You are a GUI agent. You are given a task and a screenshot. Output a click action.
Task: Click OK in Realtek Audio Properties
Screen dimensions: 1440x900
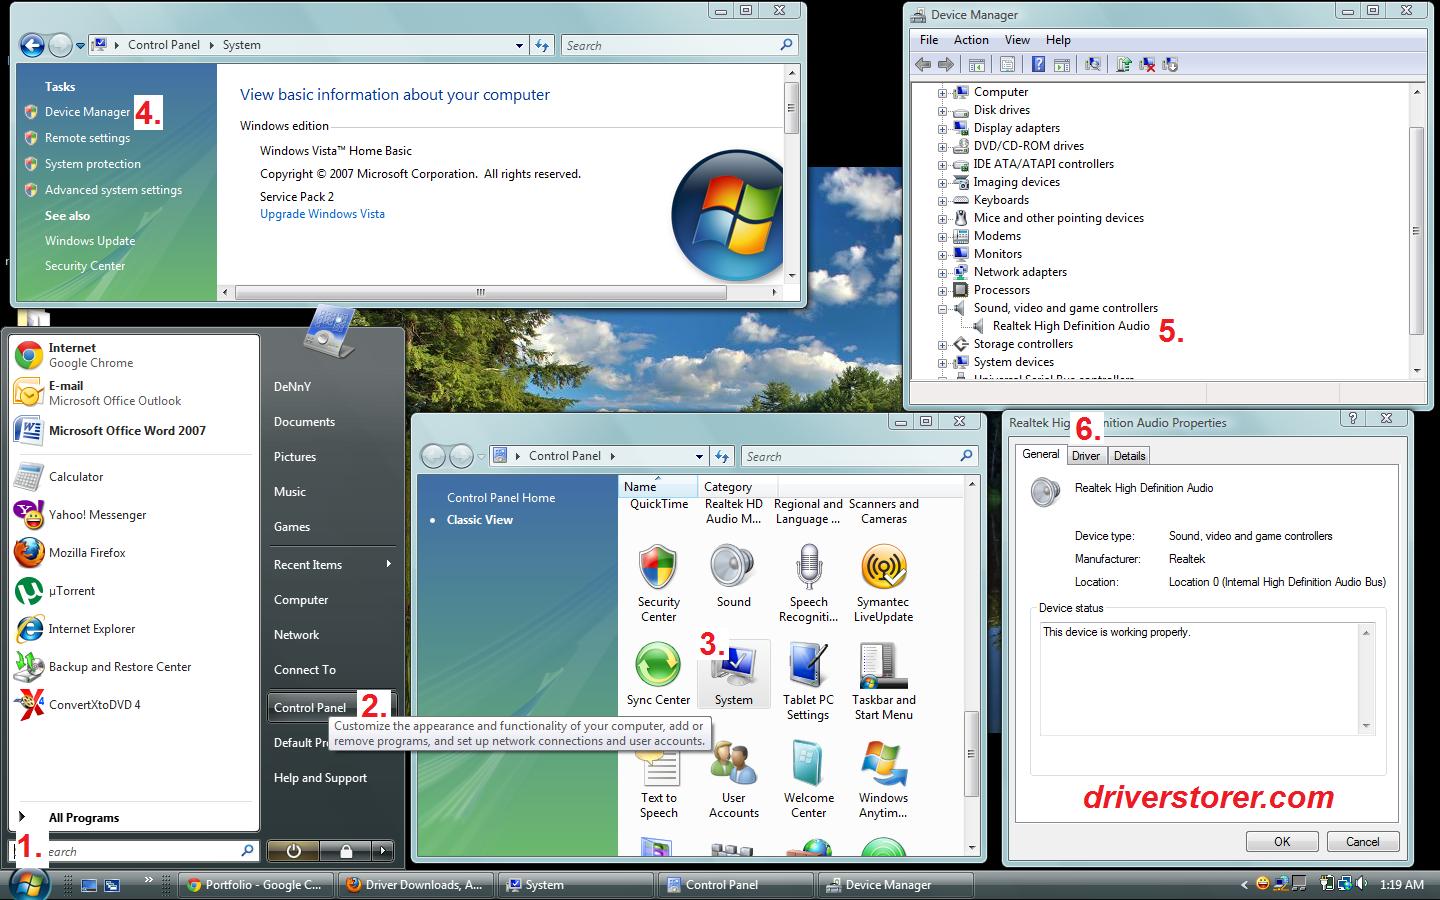point(1282,842)
